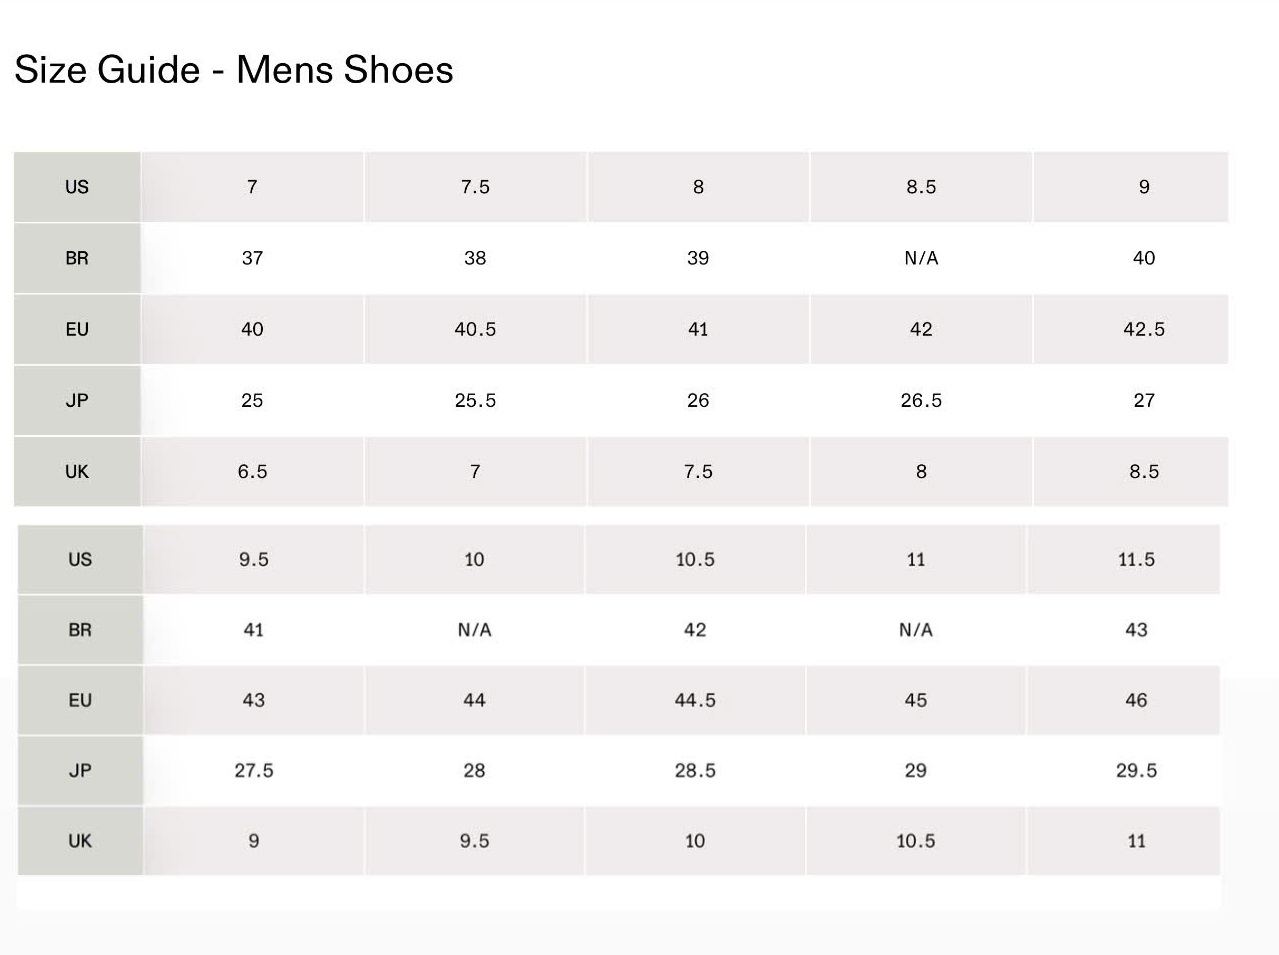Click the Size Guide - Mens Shoes heading

(234, 70)
